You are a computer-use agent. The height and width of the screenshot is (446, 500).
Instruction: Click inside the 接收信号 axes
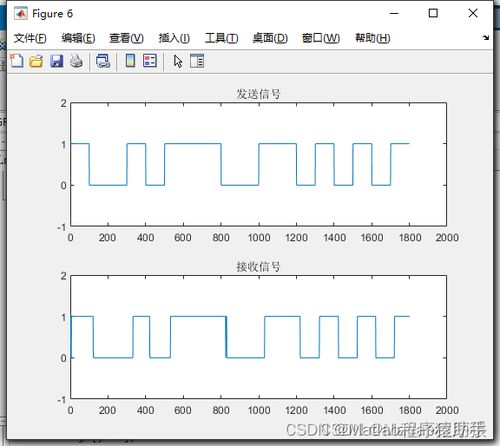click(258, 337)
